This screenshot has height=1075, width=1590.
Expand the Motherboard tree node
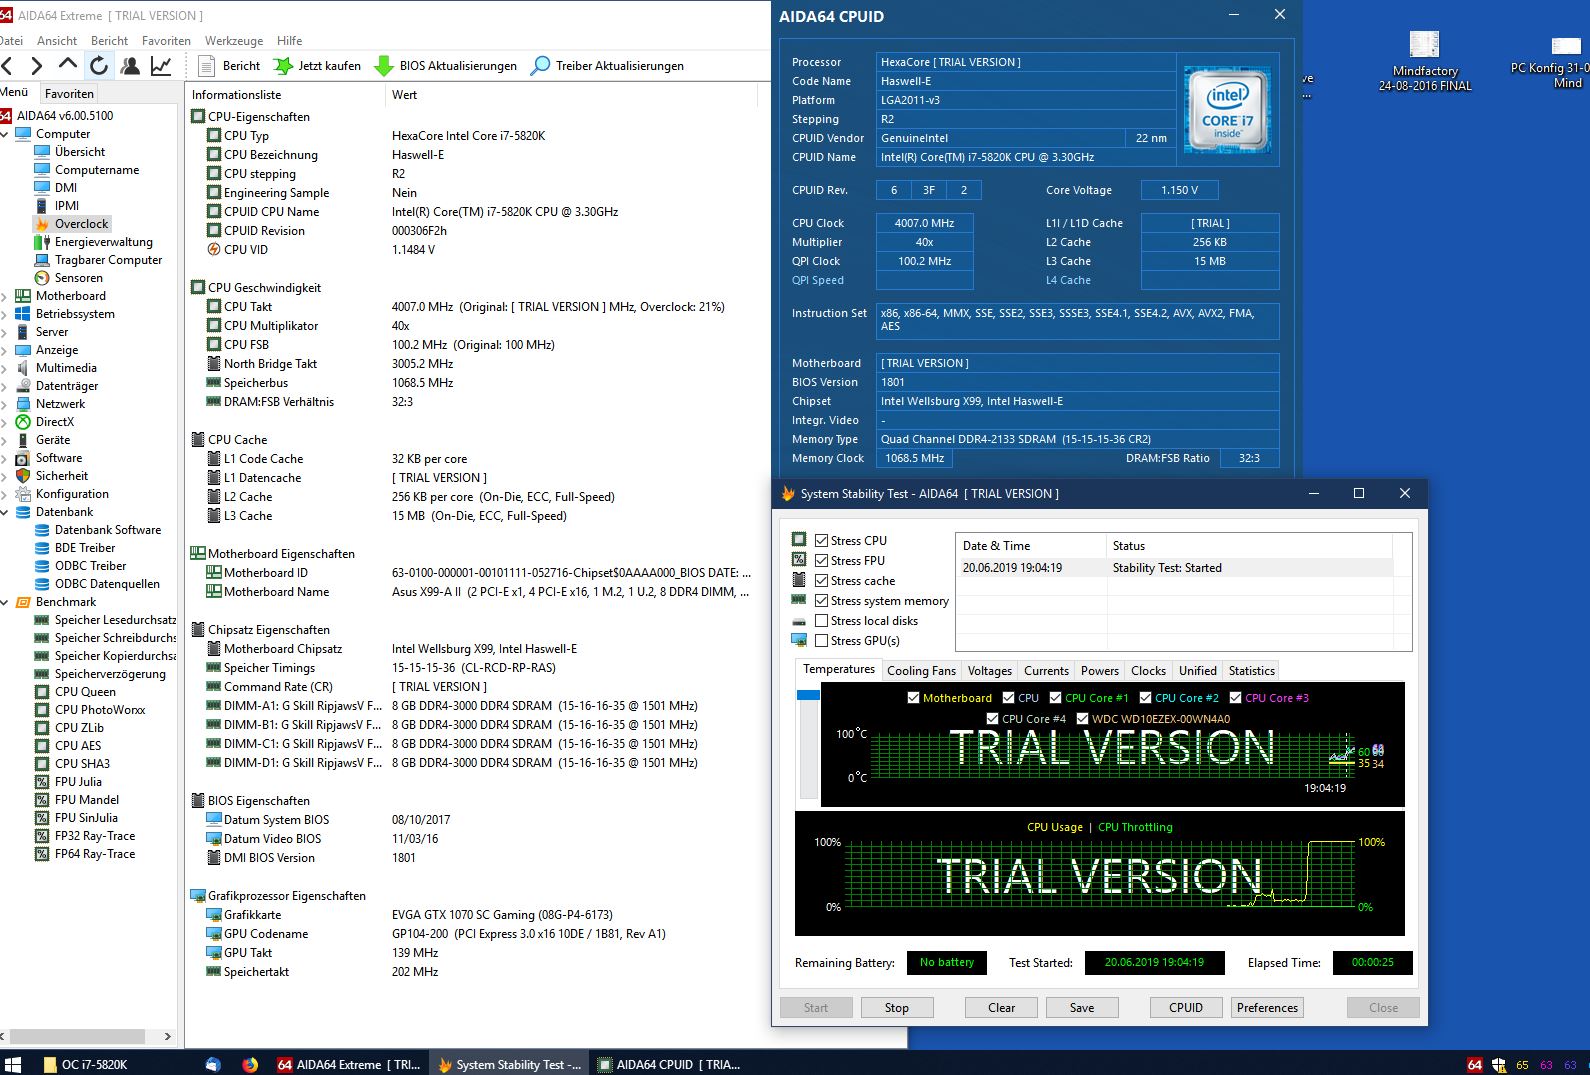tap(5, 296)
